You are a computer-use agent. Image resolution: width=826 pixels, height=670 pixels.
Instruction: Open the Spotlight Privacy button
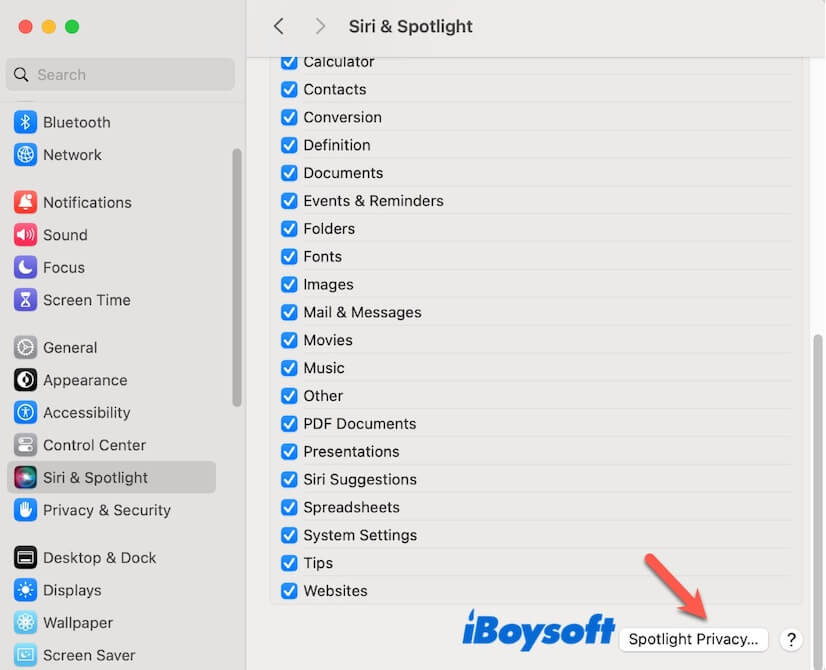point(693,639)
